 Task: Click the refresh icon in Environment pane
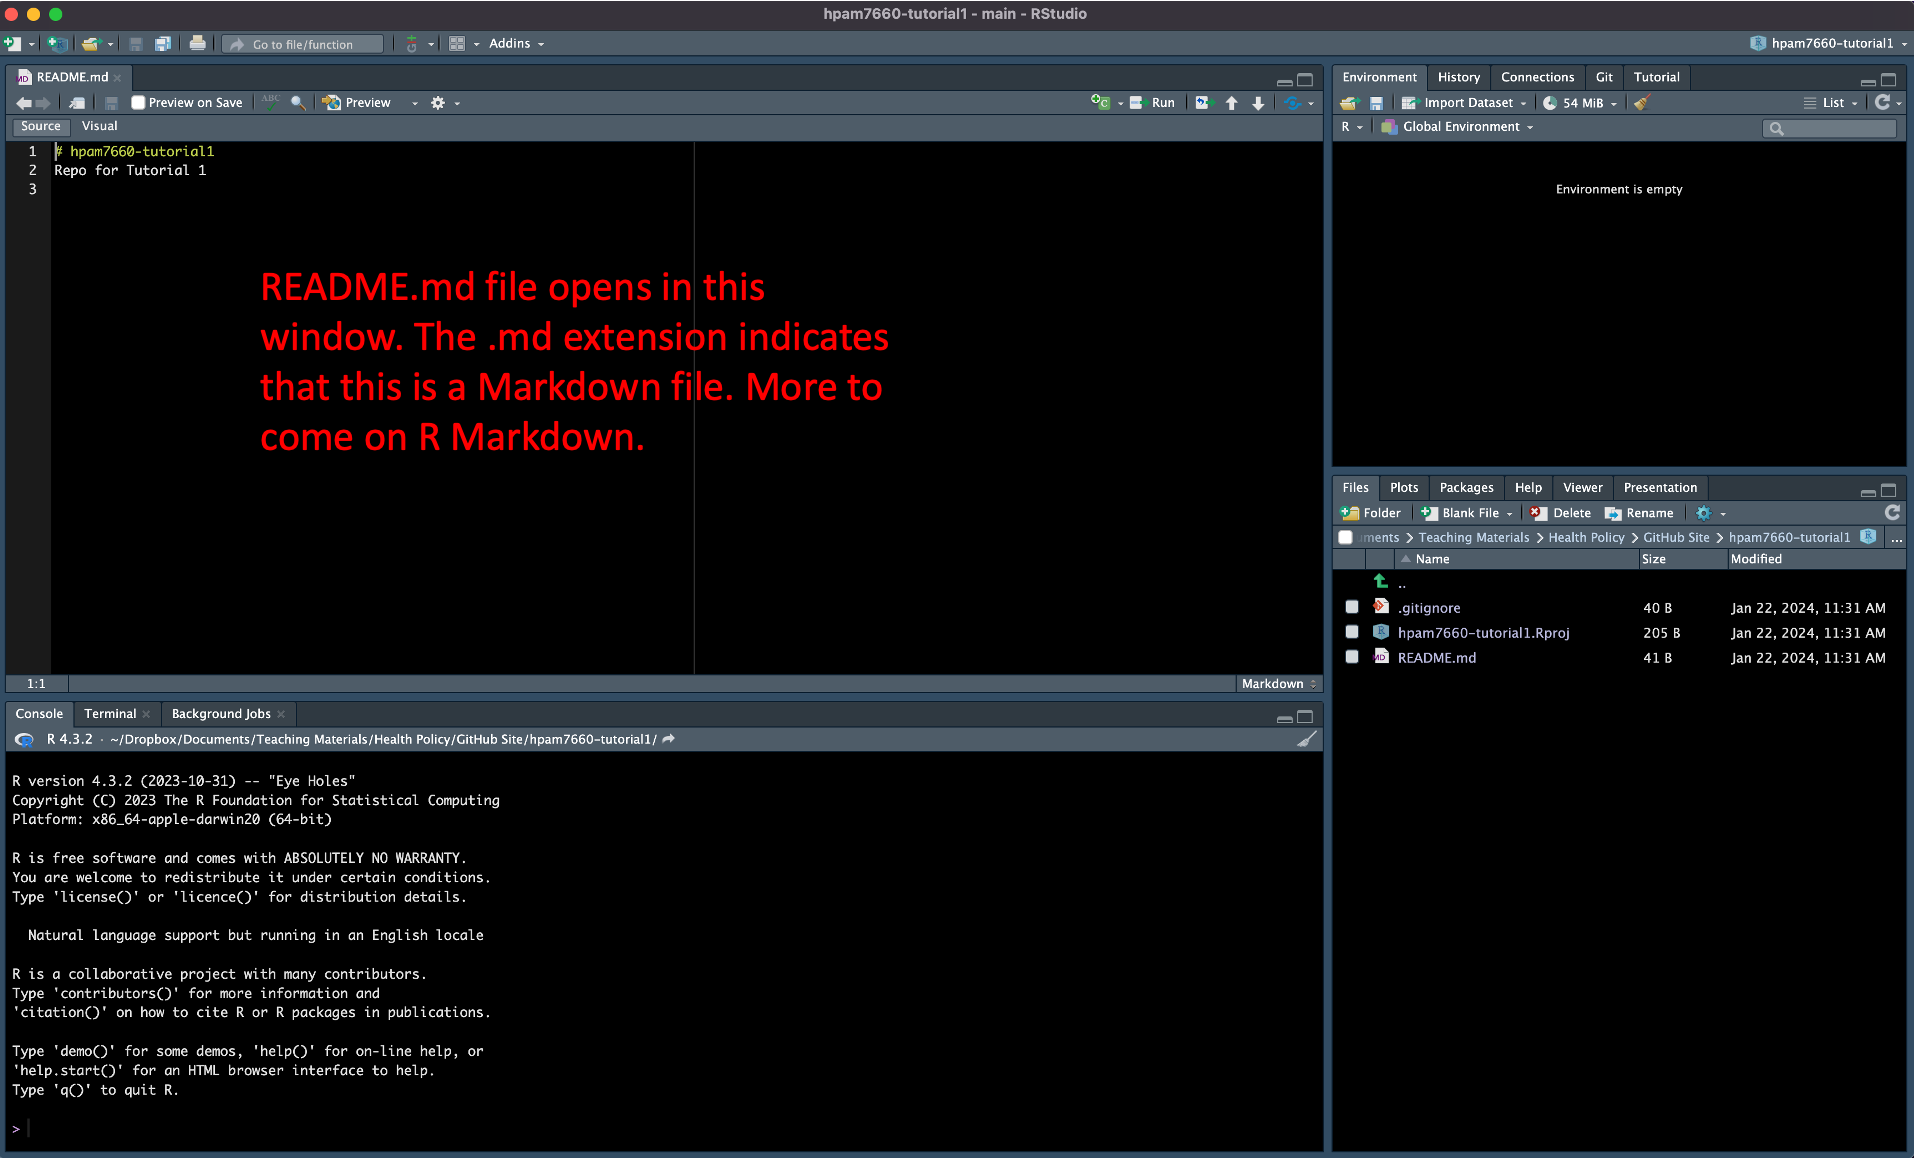pyautogui.click(x=1882, y=102)
